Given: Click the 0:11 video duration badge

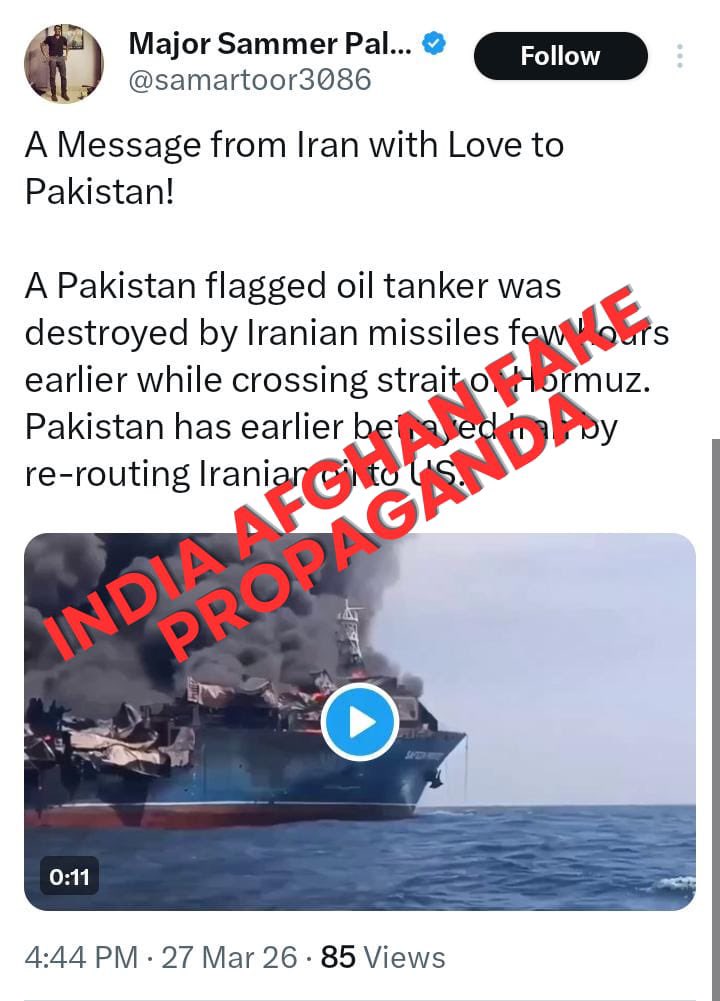Looking at the screenshot, I should tap(69, 877).
